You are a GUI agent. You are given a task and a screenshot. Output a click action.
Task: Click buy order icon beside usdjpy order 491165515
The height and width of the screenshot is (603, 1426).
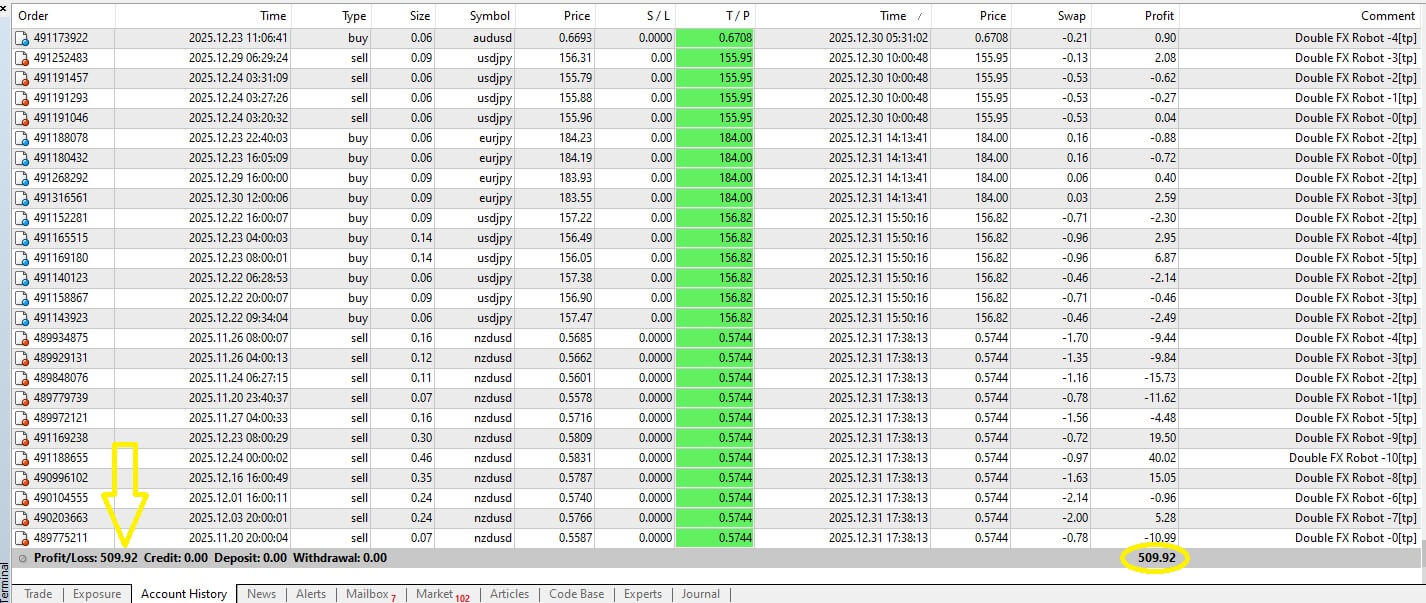(x=22, y=238)
